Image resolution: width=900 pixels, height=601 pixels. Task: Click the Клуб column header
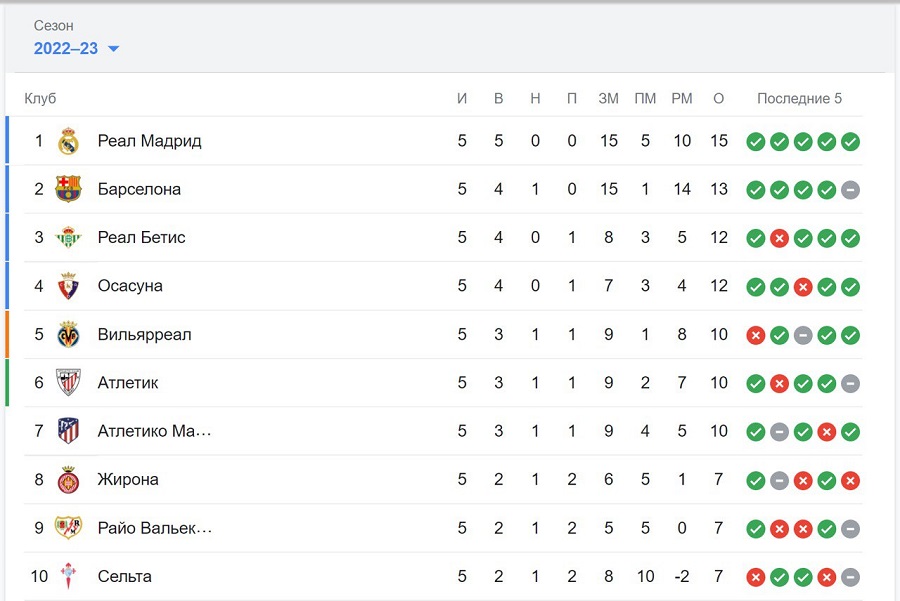40,98
